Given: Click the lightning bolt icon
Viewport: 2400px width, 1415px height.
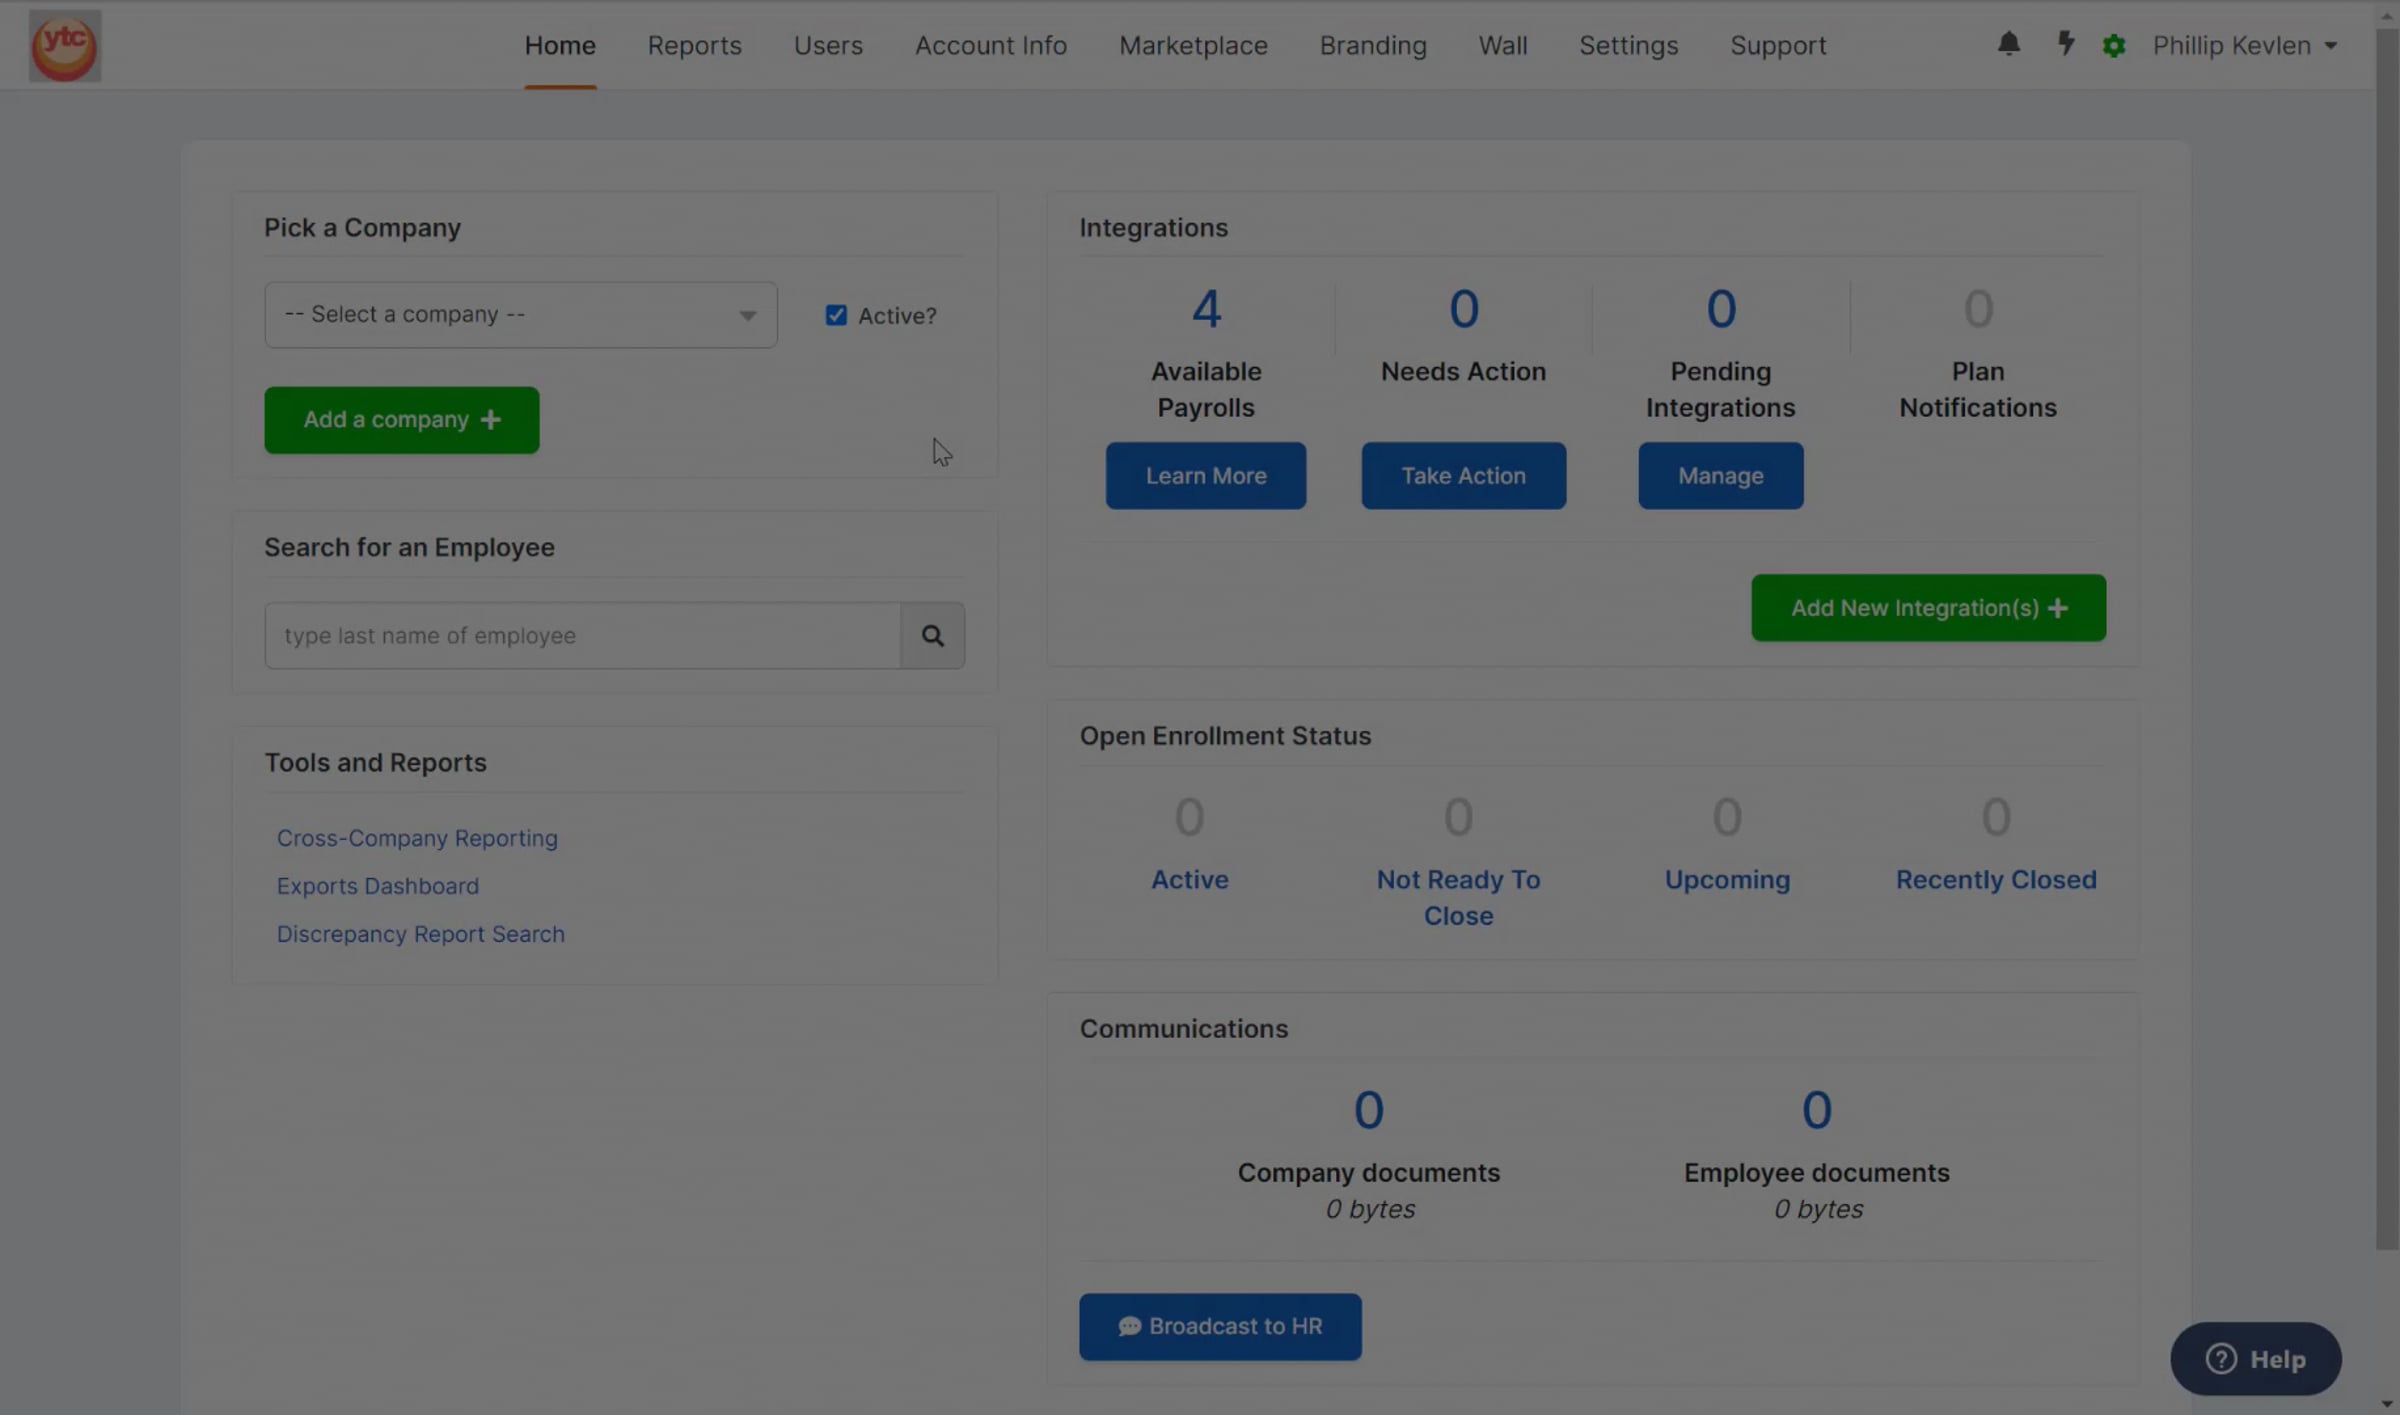Looking at the screenshot, I should click(2065, 44).
